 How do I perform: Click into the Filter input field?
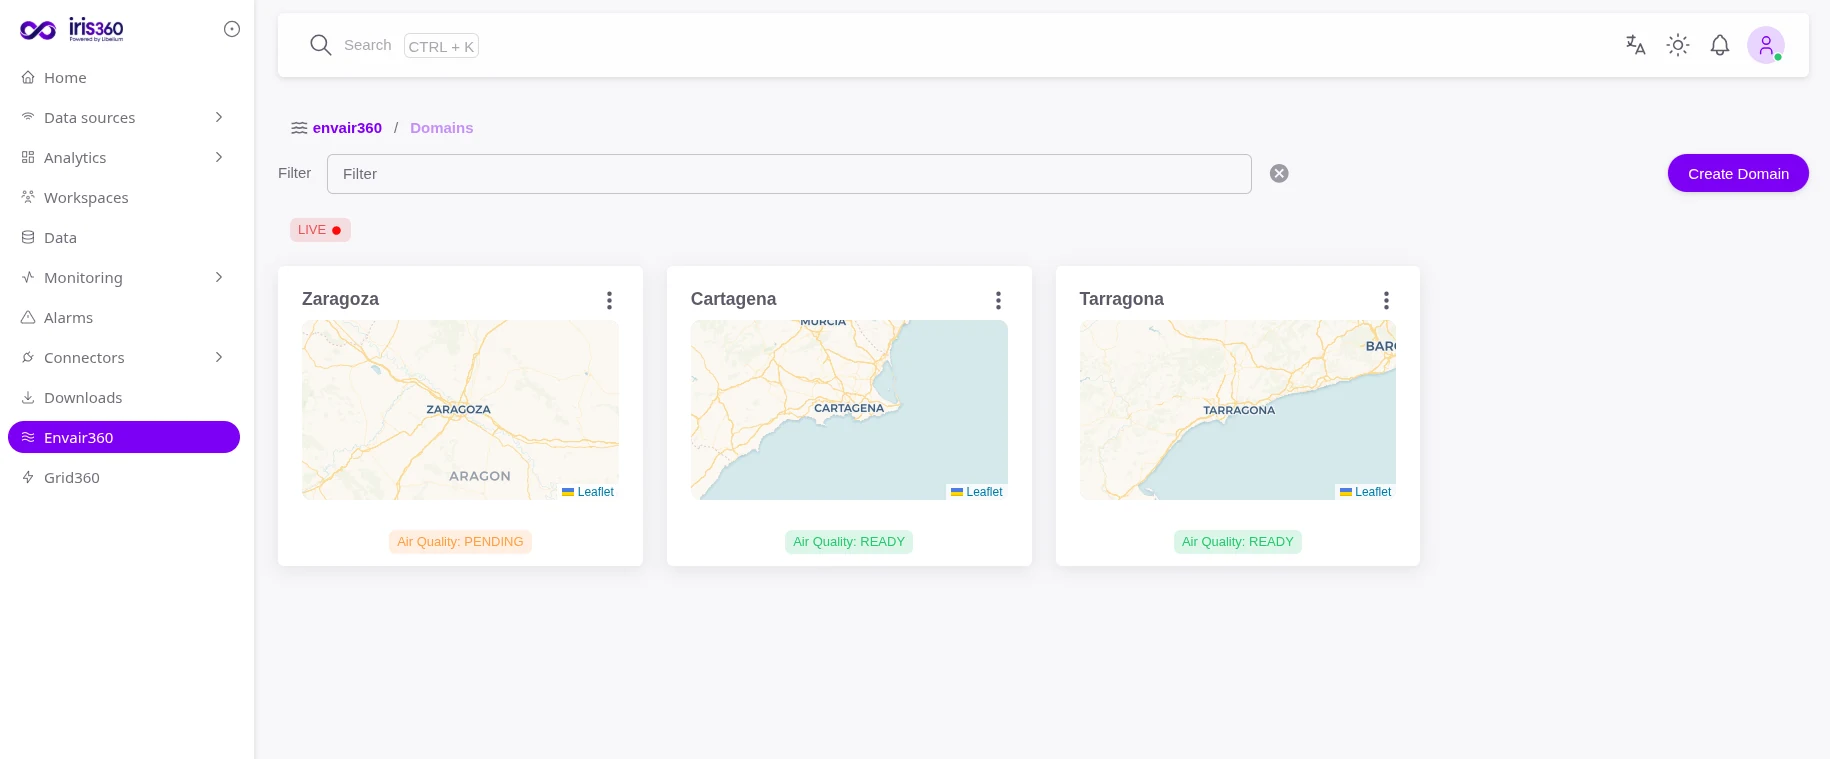click(x=789, y=174)
